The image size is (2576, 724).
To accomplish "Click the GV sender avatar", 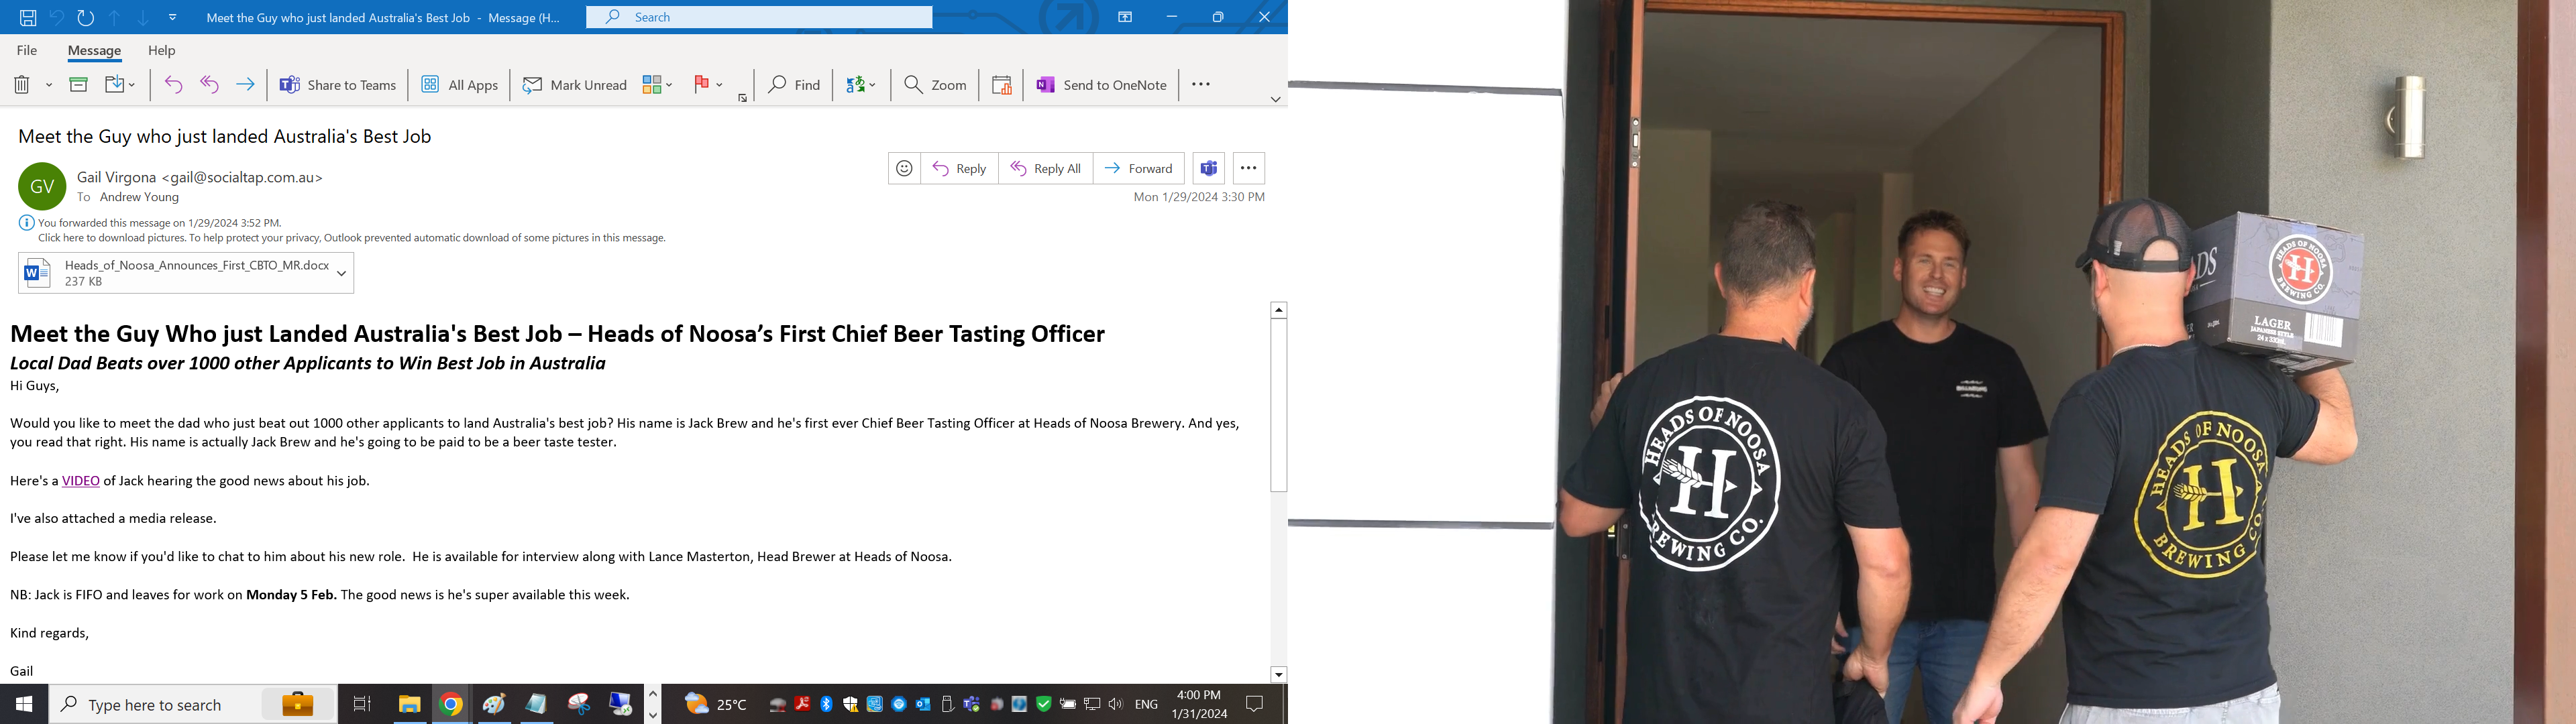I will tap(42, 186).
